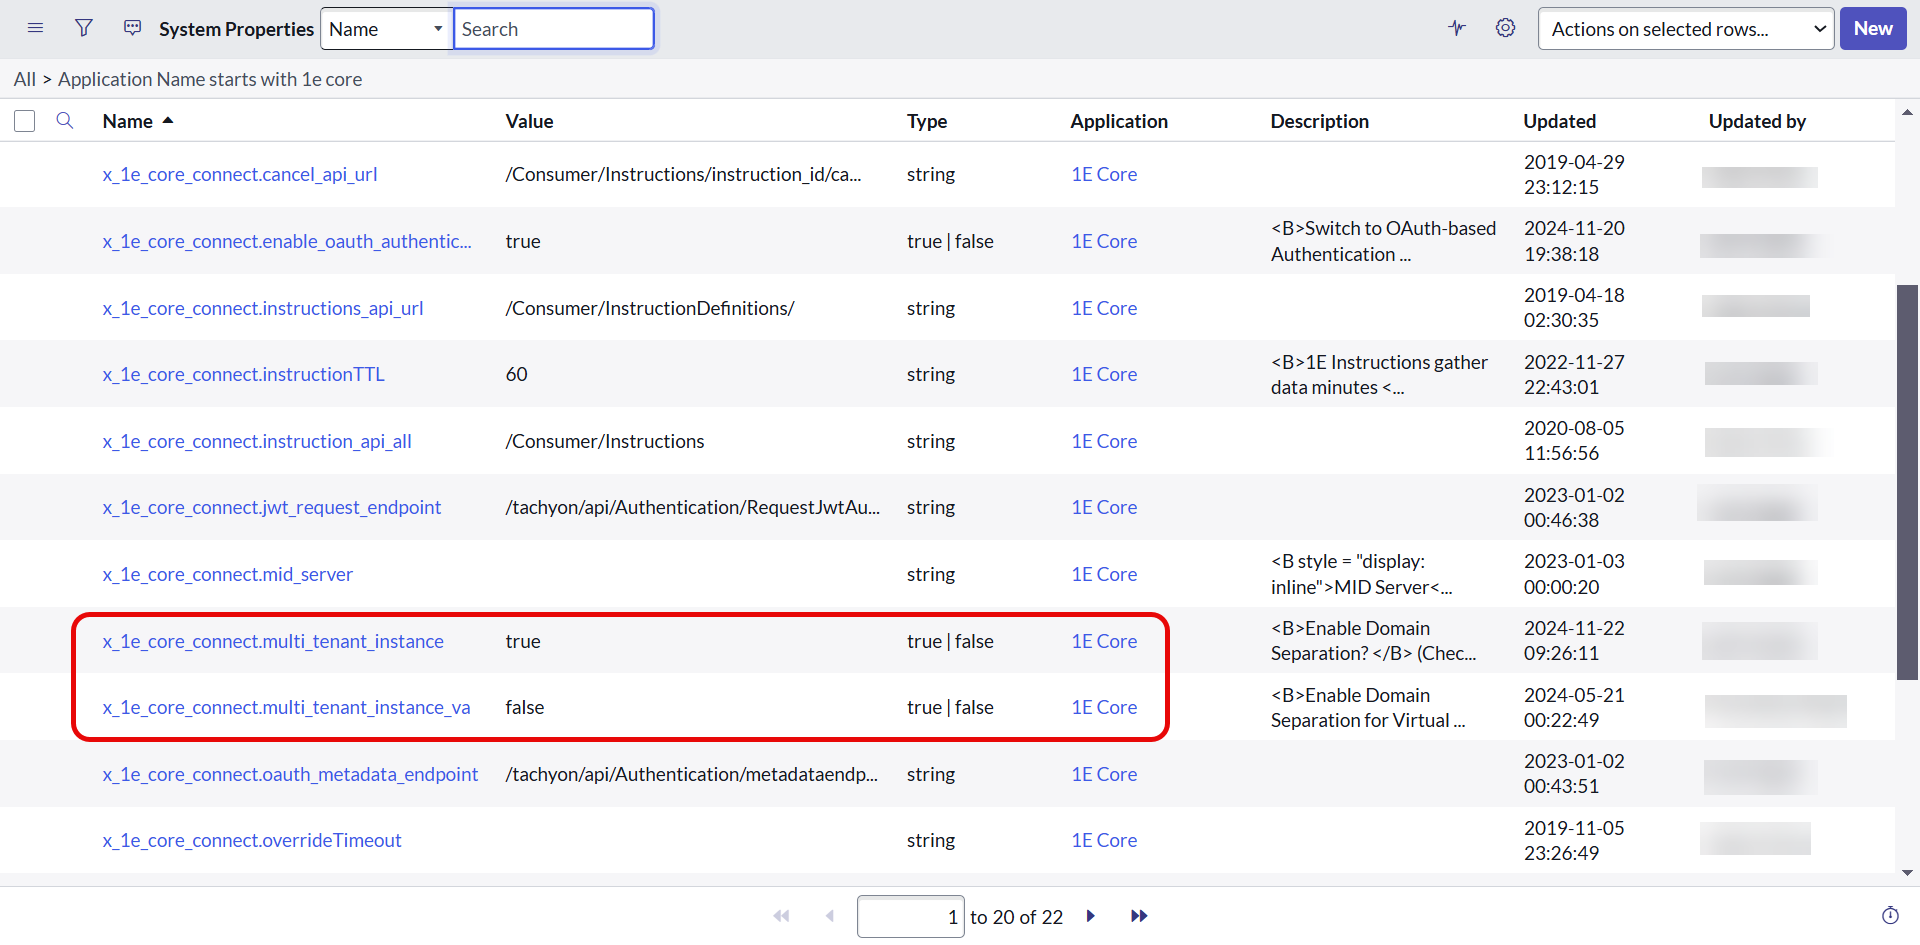
Task: Expand the Actions on selected rows dropdown
Action: (x=1685, y=29)
